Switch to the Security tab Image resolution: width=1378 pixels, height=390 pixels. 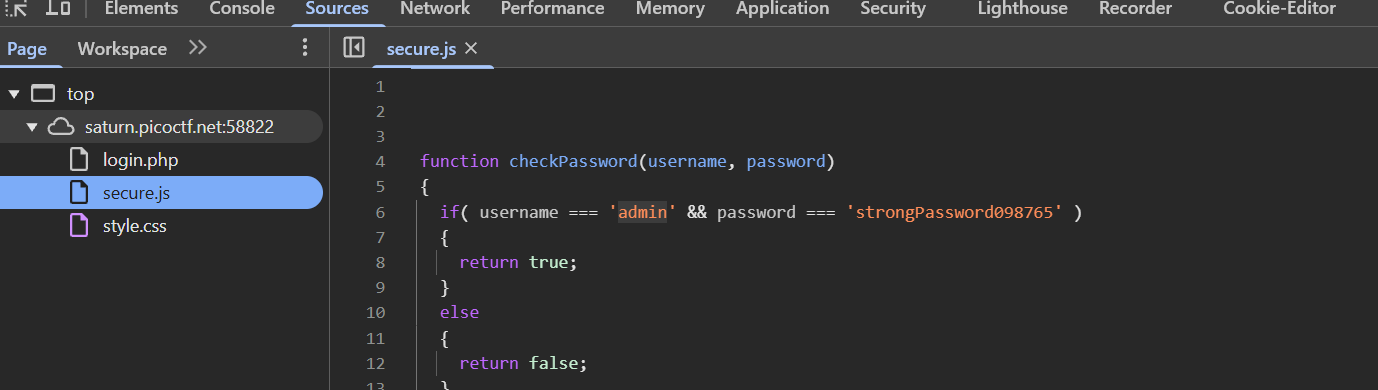(x=893, y=9)
